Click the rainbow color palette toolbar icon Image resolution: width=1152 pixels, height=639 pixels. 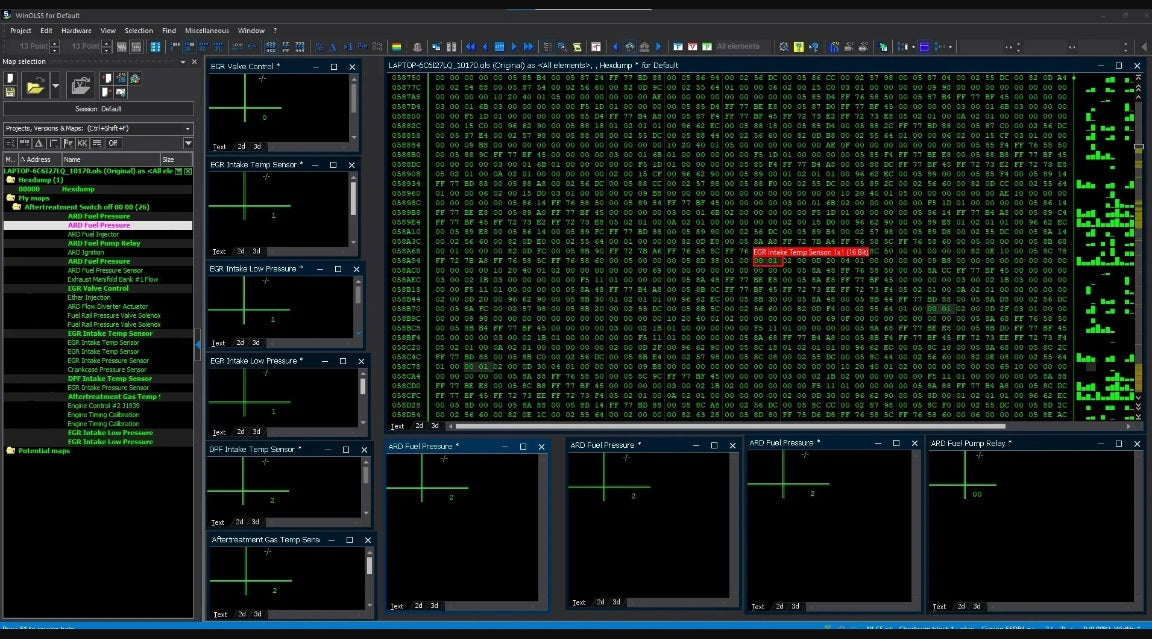point(396,46)
